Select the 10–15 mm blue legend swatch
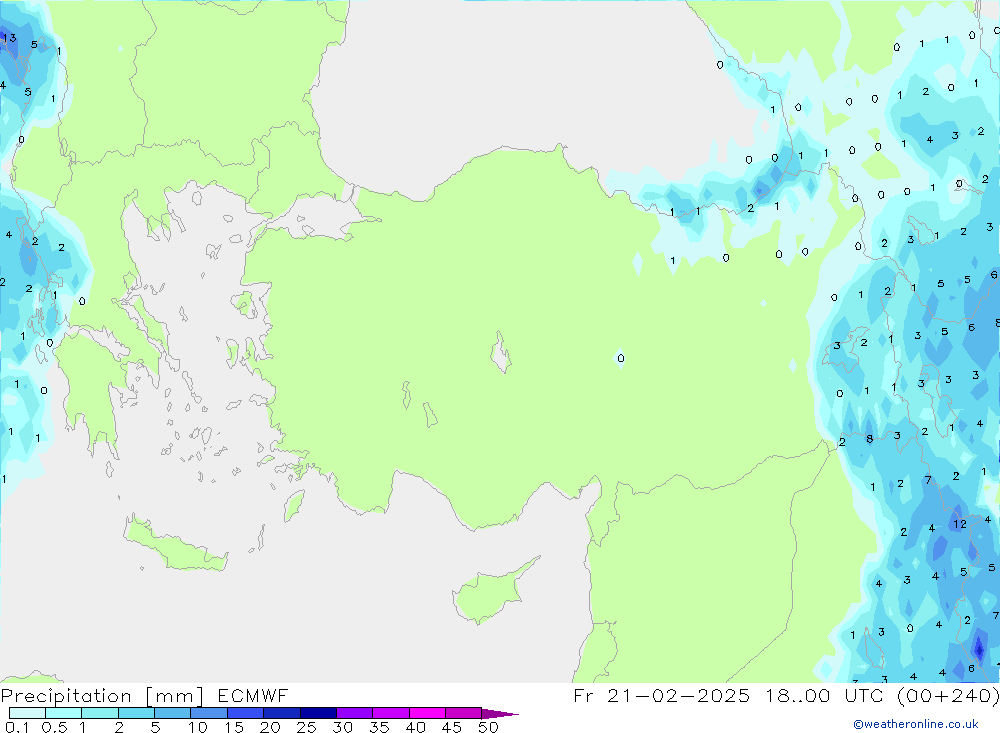The height and width of the screenshot is (733, 1000). [209, 713]
